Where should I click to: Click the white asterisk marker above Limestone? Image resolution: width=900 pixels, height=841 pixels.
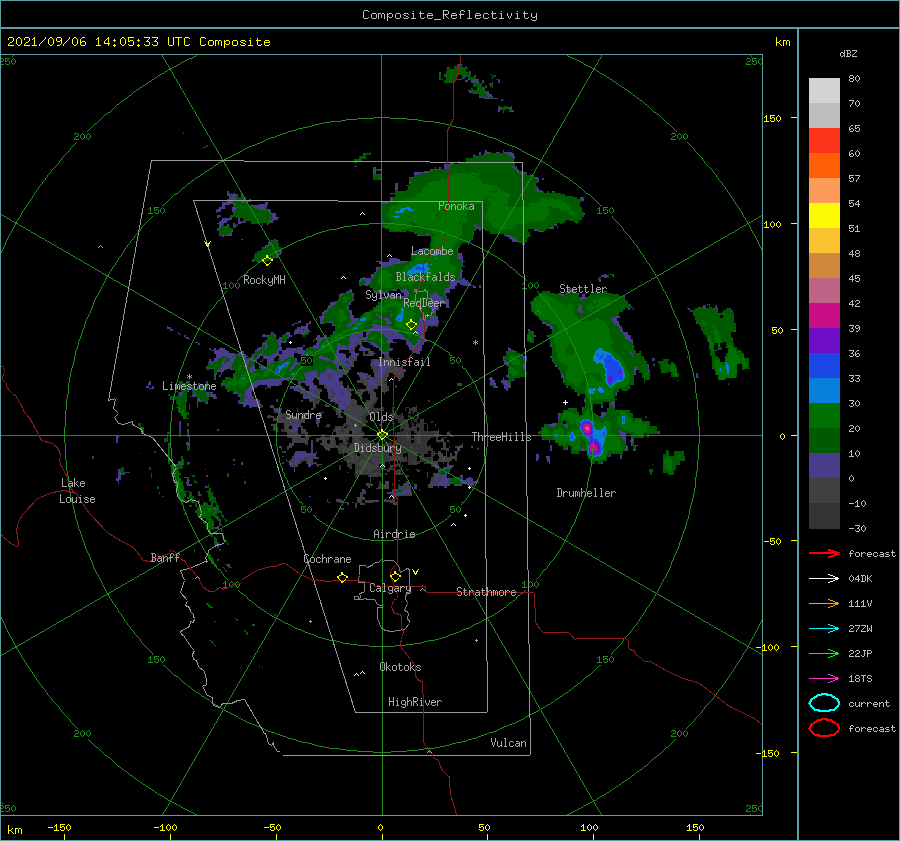[189, 377]
